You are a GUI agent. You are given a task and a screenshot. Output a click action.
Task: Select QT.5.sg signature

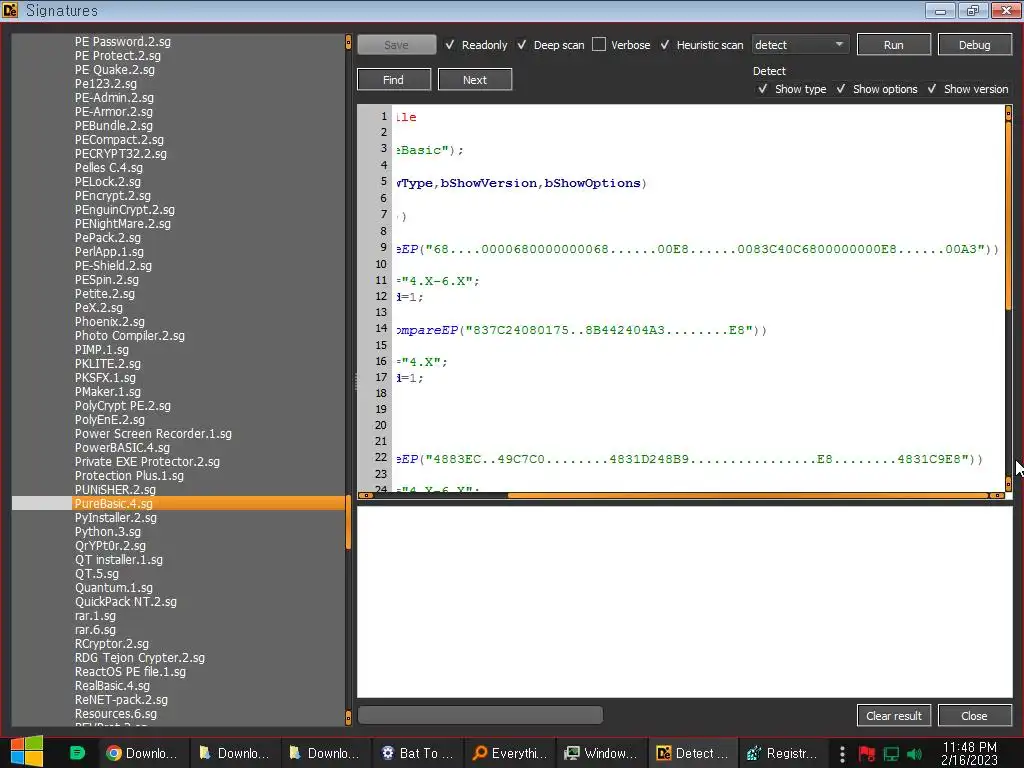[x=97, y=574]
